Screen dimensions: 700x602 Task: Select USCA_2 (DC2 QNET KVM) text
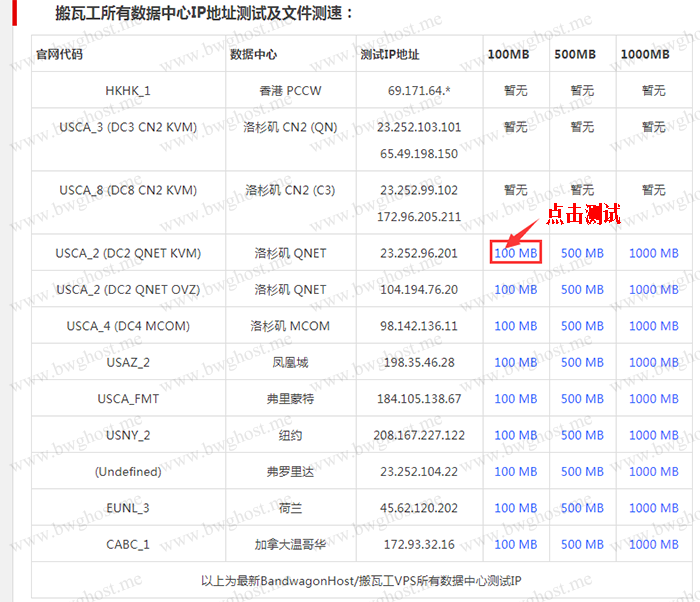coord(128,253)
